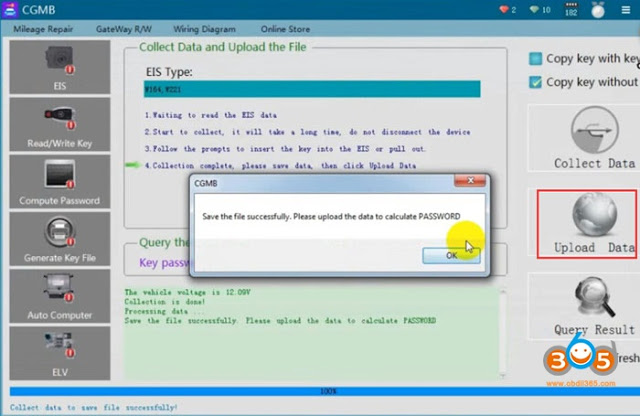Screen dimensions: 640x416
Task: Select Compute Password in sidebar
Action: pos(60,182)
